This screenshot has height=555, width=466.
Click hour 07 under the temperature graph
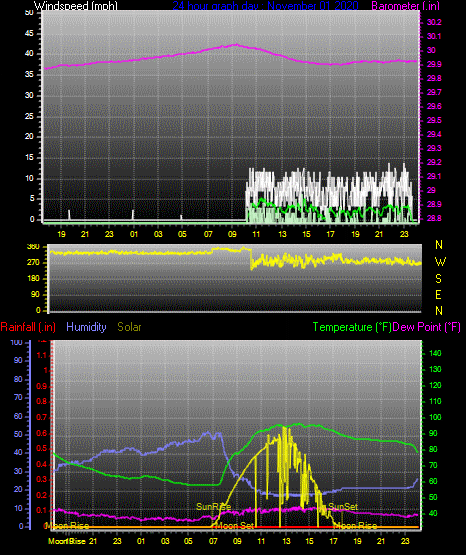213,541
